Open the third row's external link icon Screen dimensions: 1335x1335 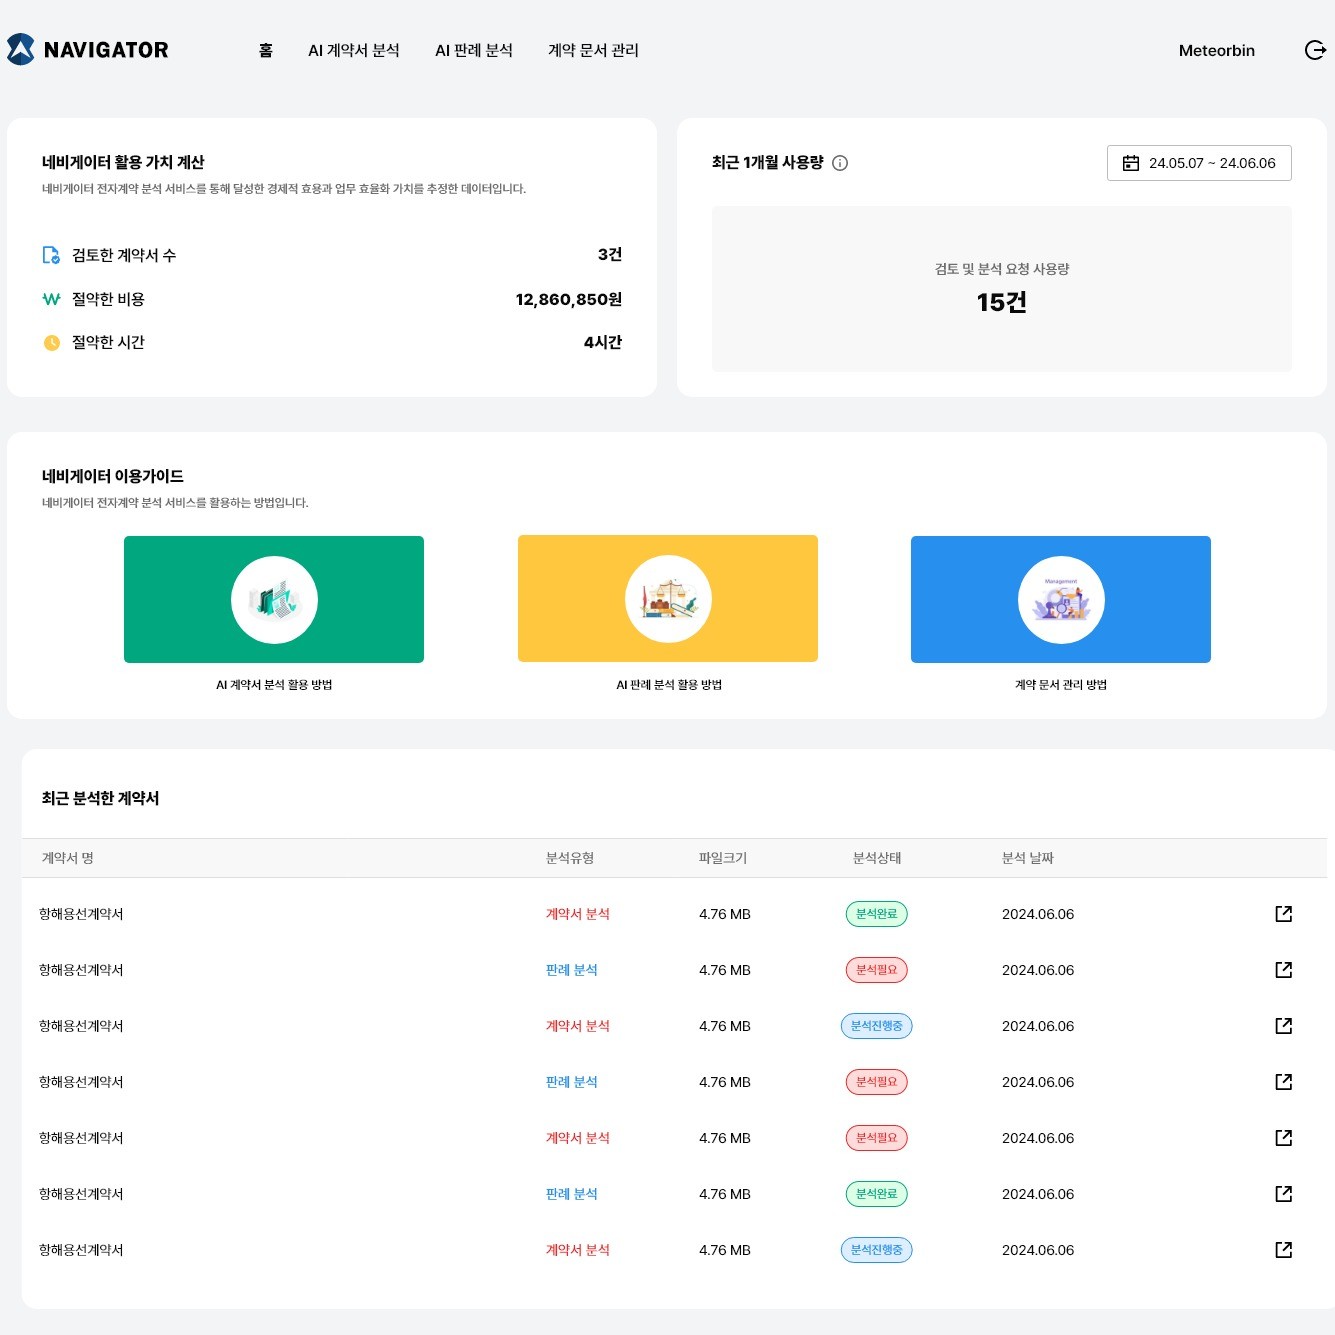pos(1284,1026)
